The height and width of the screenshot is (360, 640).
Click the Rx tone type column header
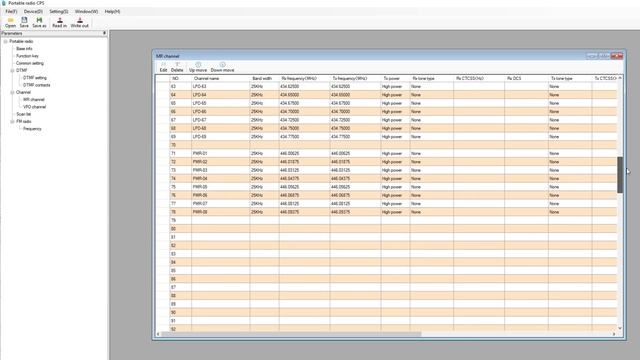[431, 78]
